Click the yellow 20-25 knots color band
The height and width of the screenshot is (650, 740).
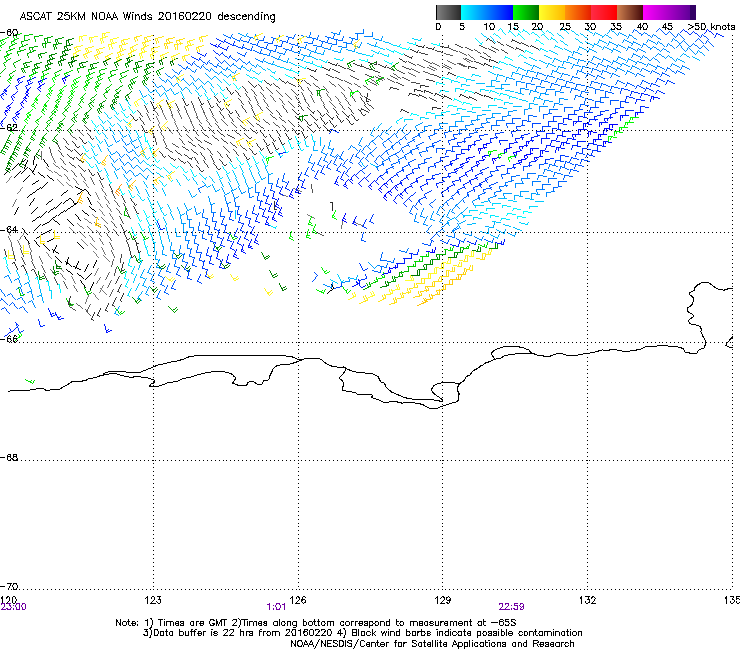click(552, 12)
